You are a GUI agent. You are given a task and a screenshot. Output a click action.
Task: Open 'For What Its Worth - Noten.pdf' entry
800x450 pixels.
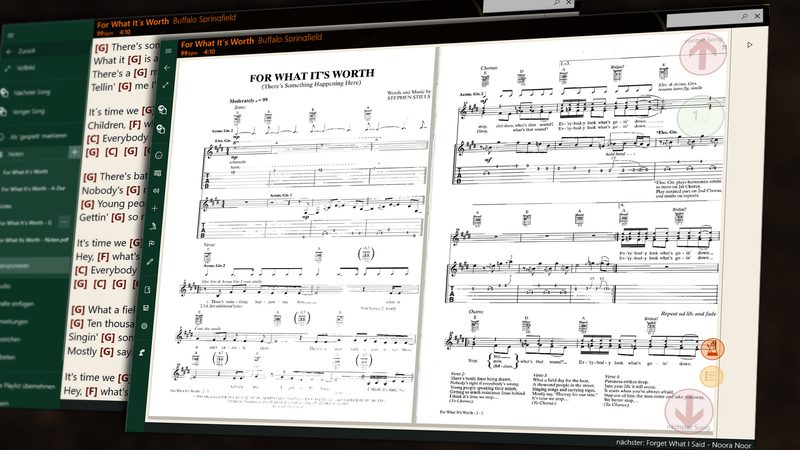point(35,240)
